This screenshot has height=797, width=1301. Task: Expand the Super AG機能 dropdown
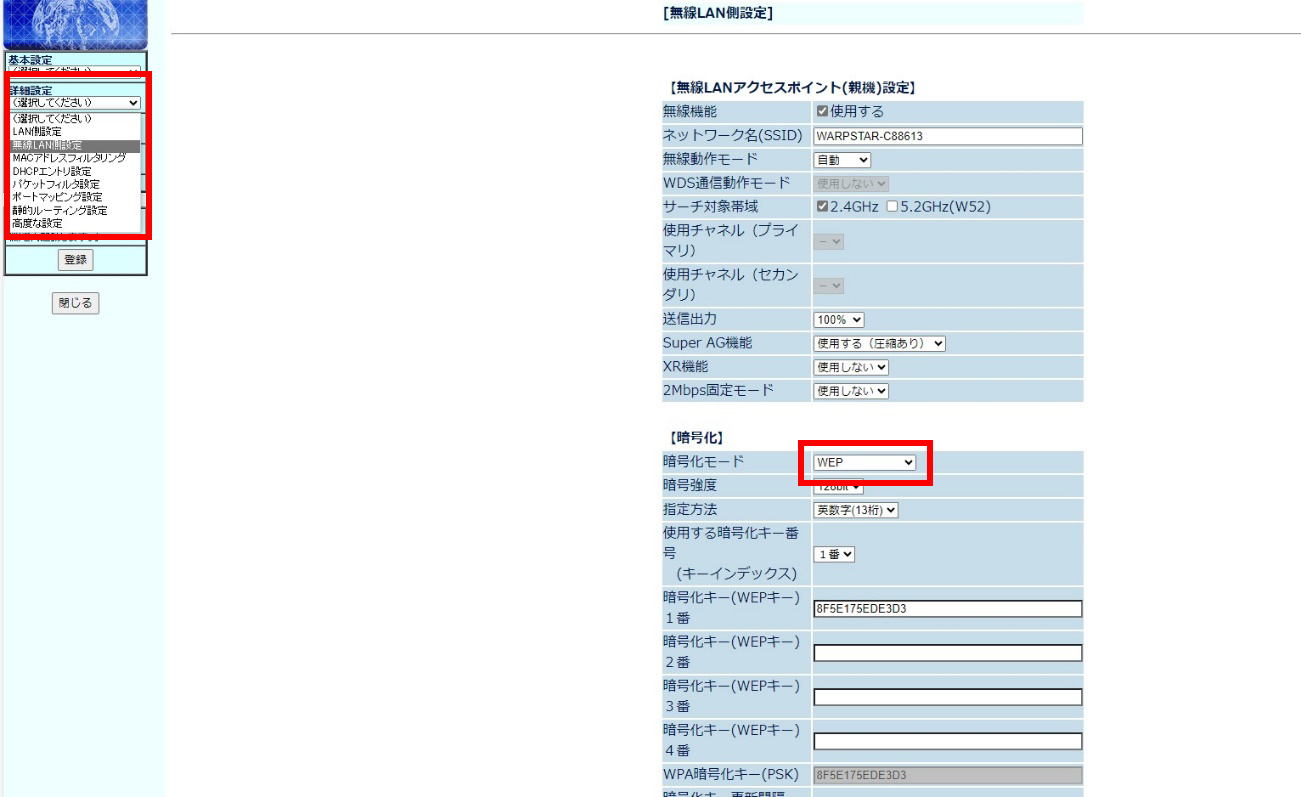pos(879,343)
